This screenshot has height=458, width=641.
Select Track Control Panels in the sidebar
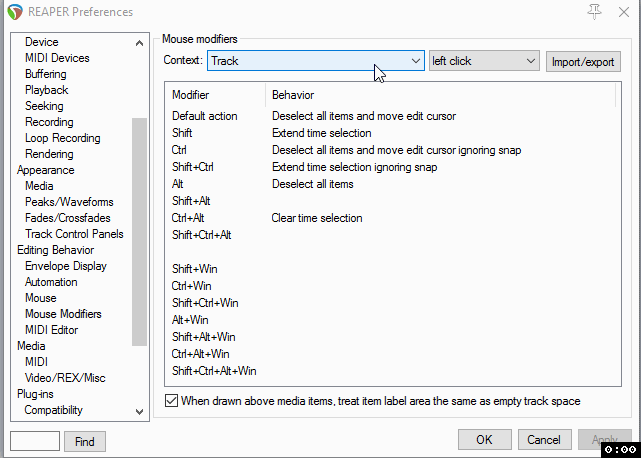click(x=74, y=234)
